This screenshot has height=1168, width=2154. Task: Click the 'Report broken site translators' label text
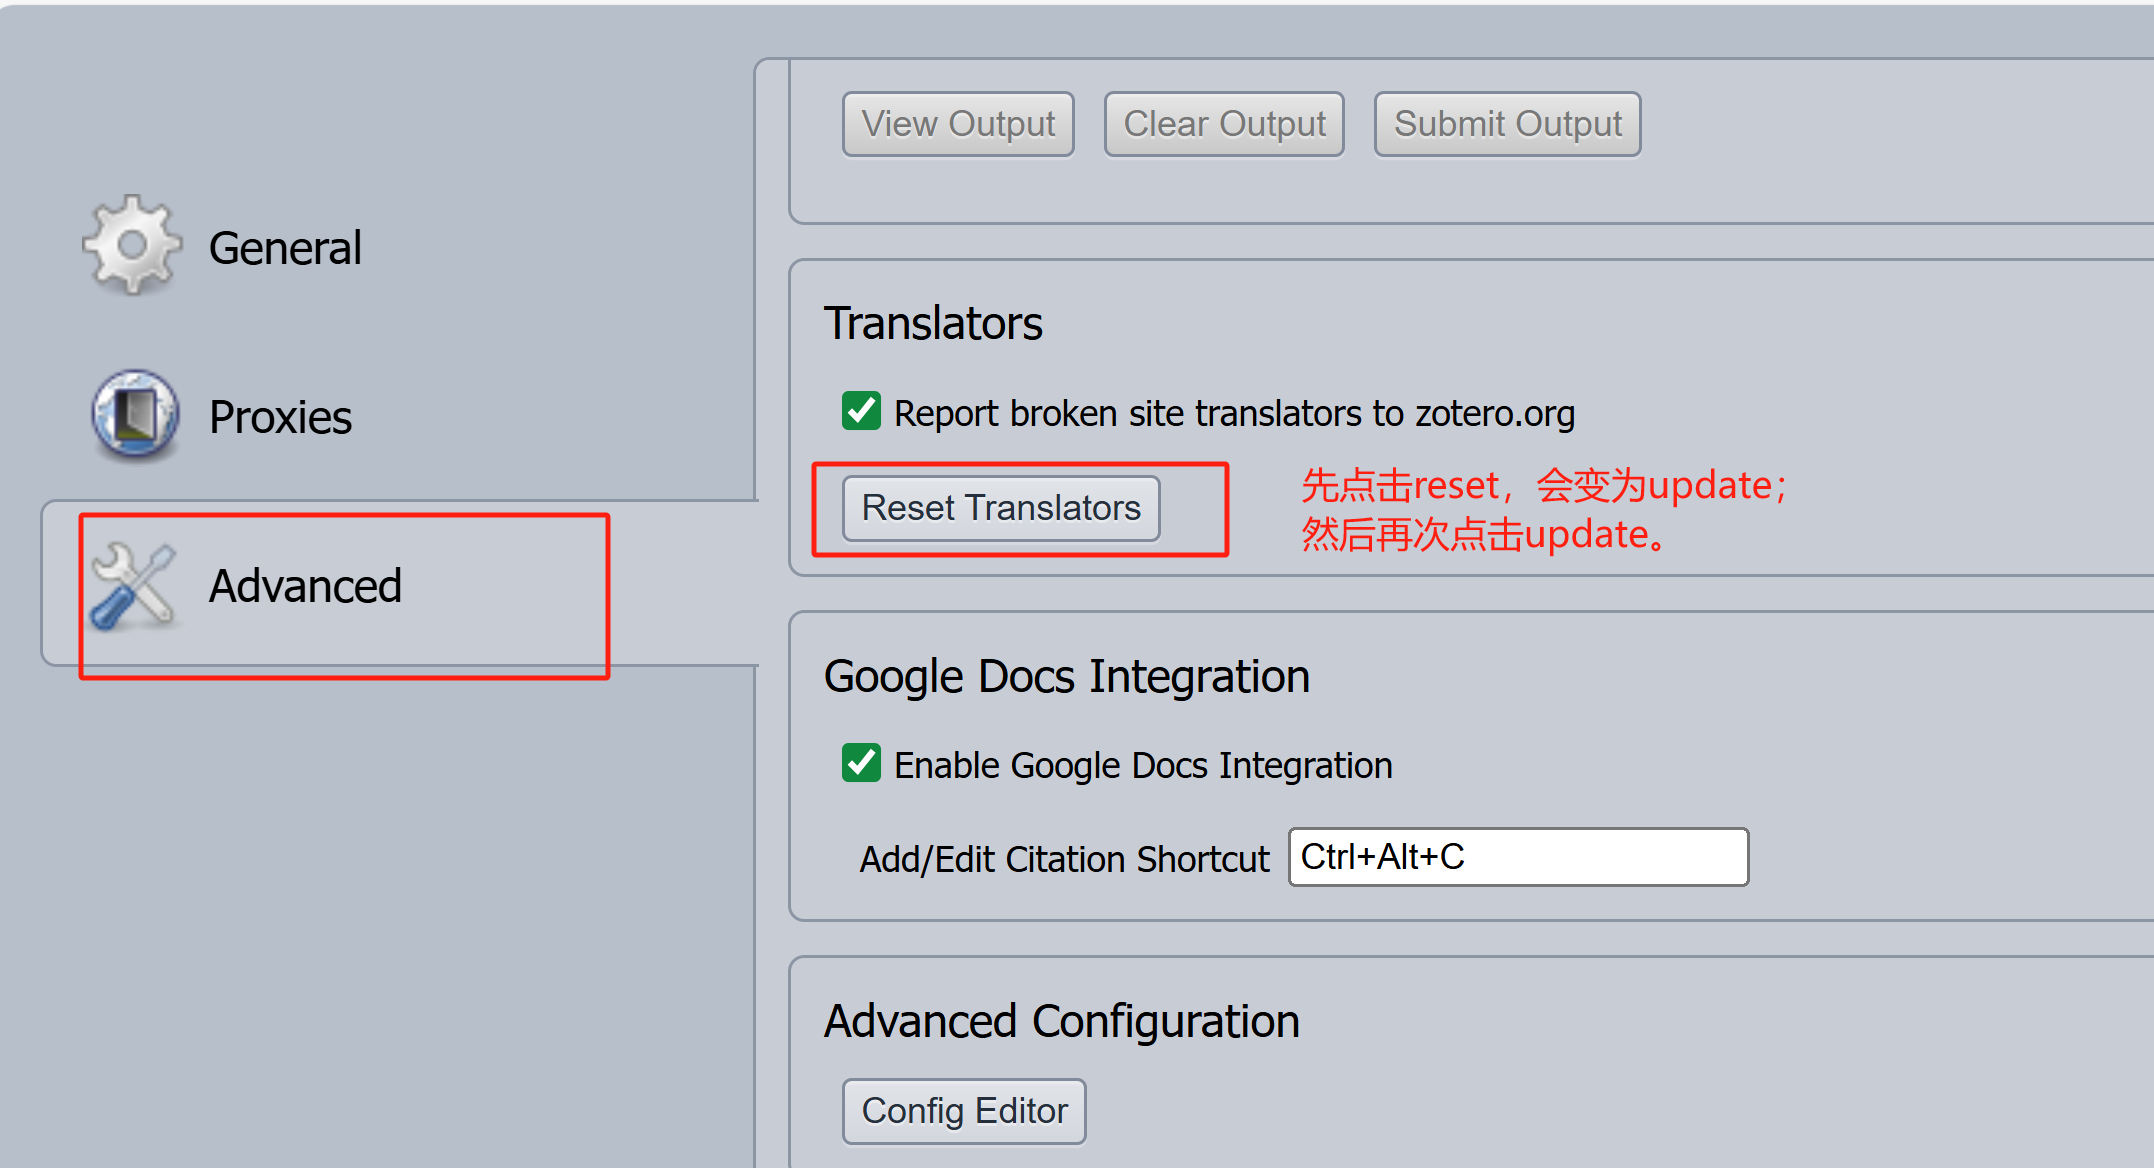pyautogui.click(x=1233, y=413)
